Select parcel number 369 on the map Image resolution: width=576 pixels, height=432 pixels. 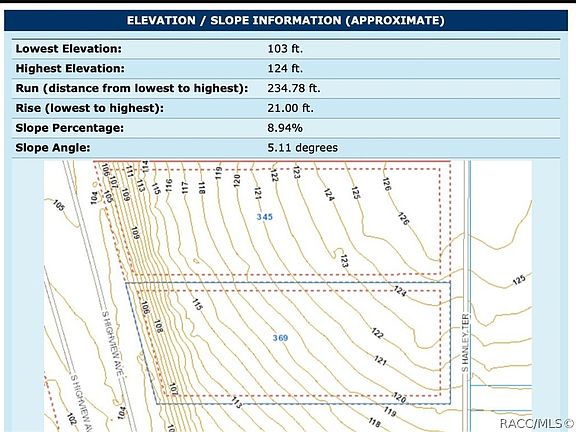tap(280, 338)
